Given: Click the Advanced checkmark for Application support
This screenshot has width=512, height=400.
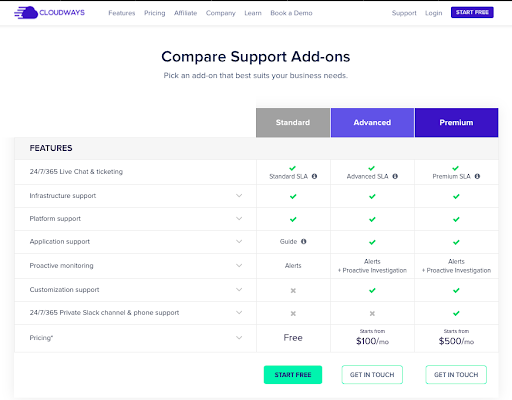Looking at the screenshot, I should 372,242.
